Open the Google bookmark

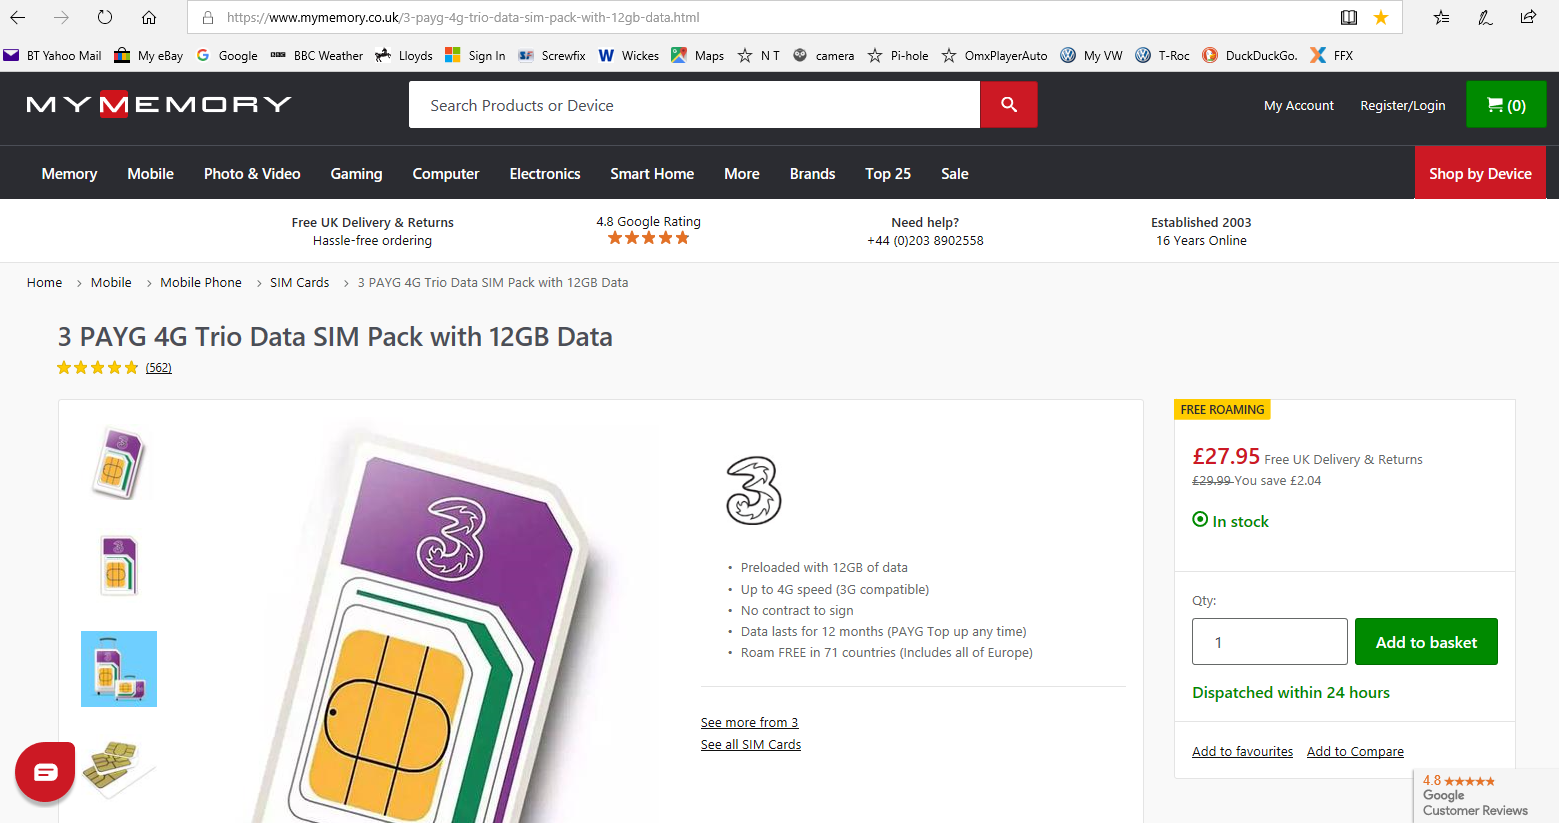227,56
